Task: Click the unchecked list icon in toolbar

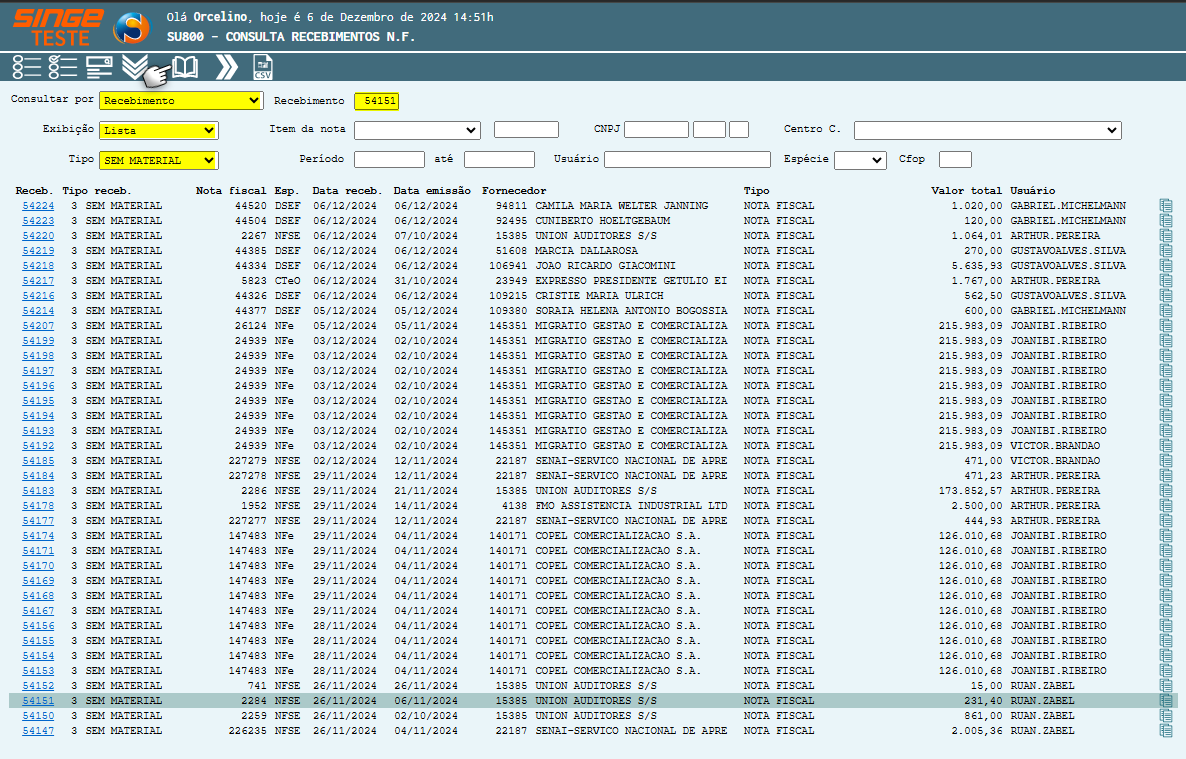Action: tap(27, 67)
